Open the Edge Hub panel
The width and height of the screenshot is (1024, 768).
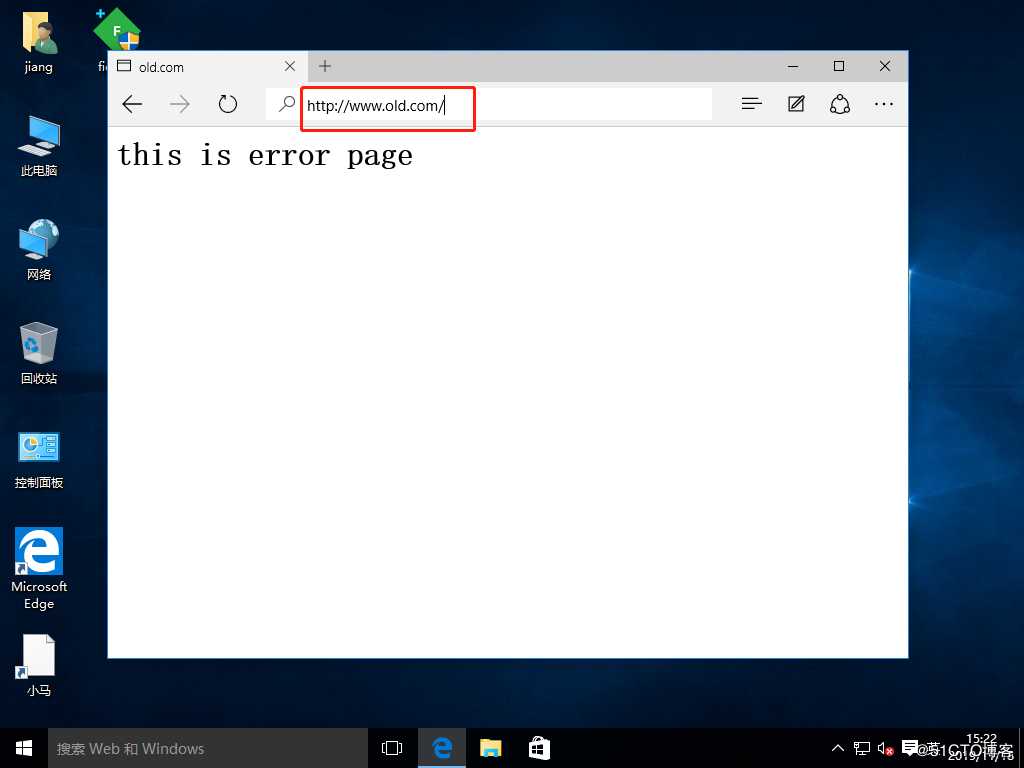[x=752, y=104]
